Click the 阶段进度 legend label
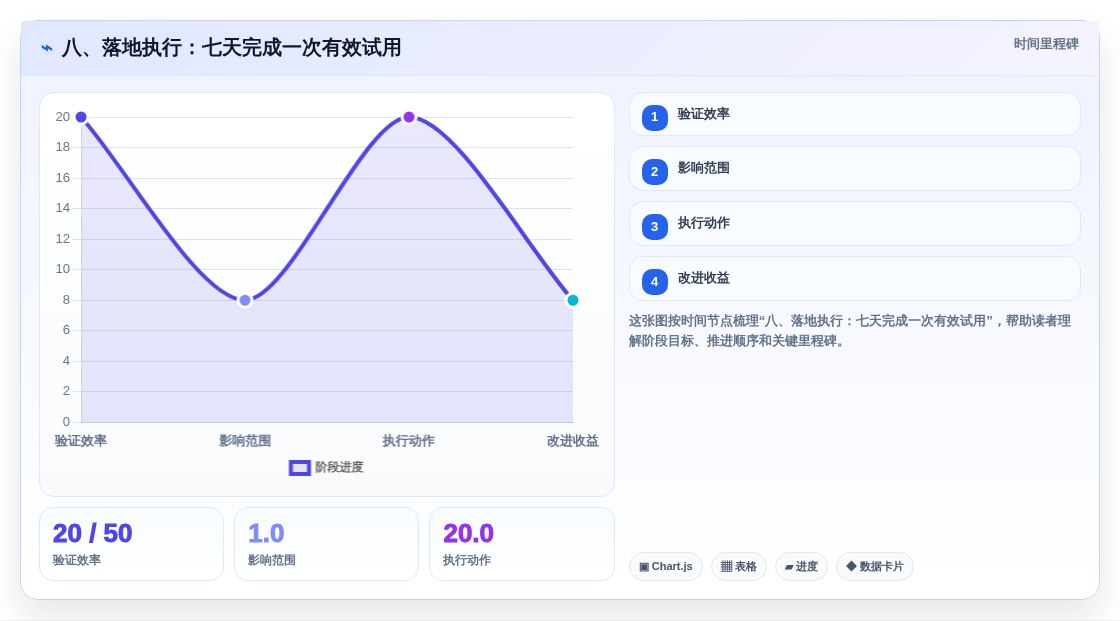 339,467
